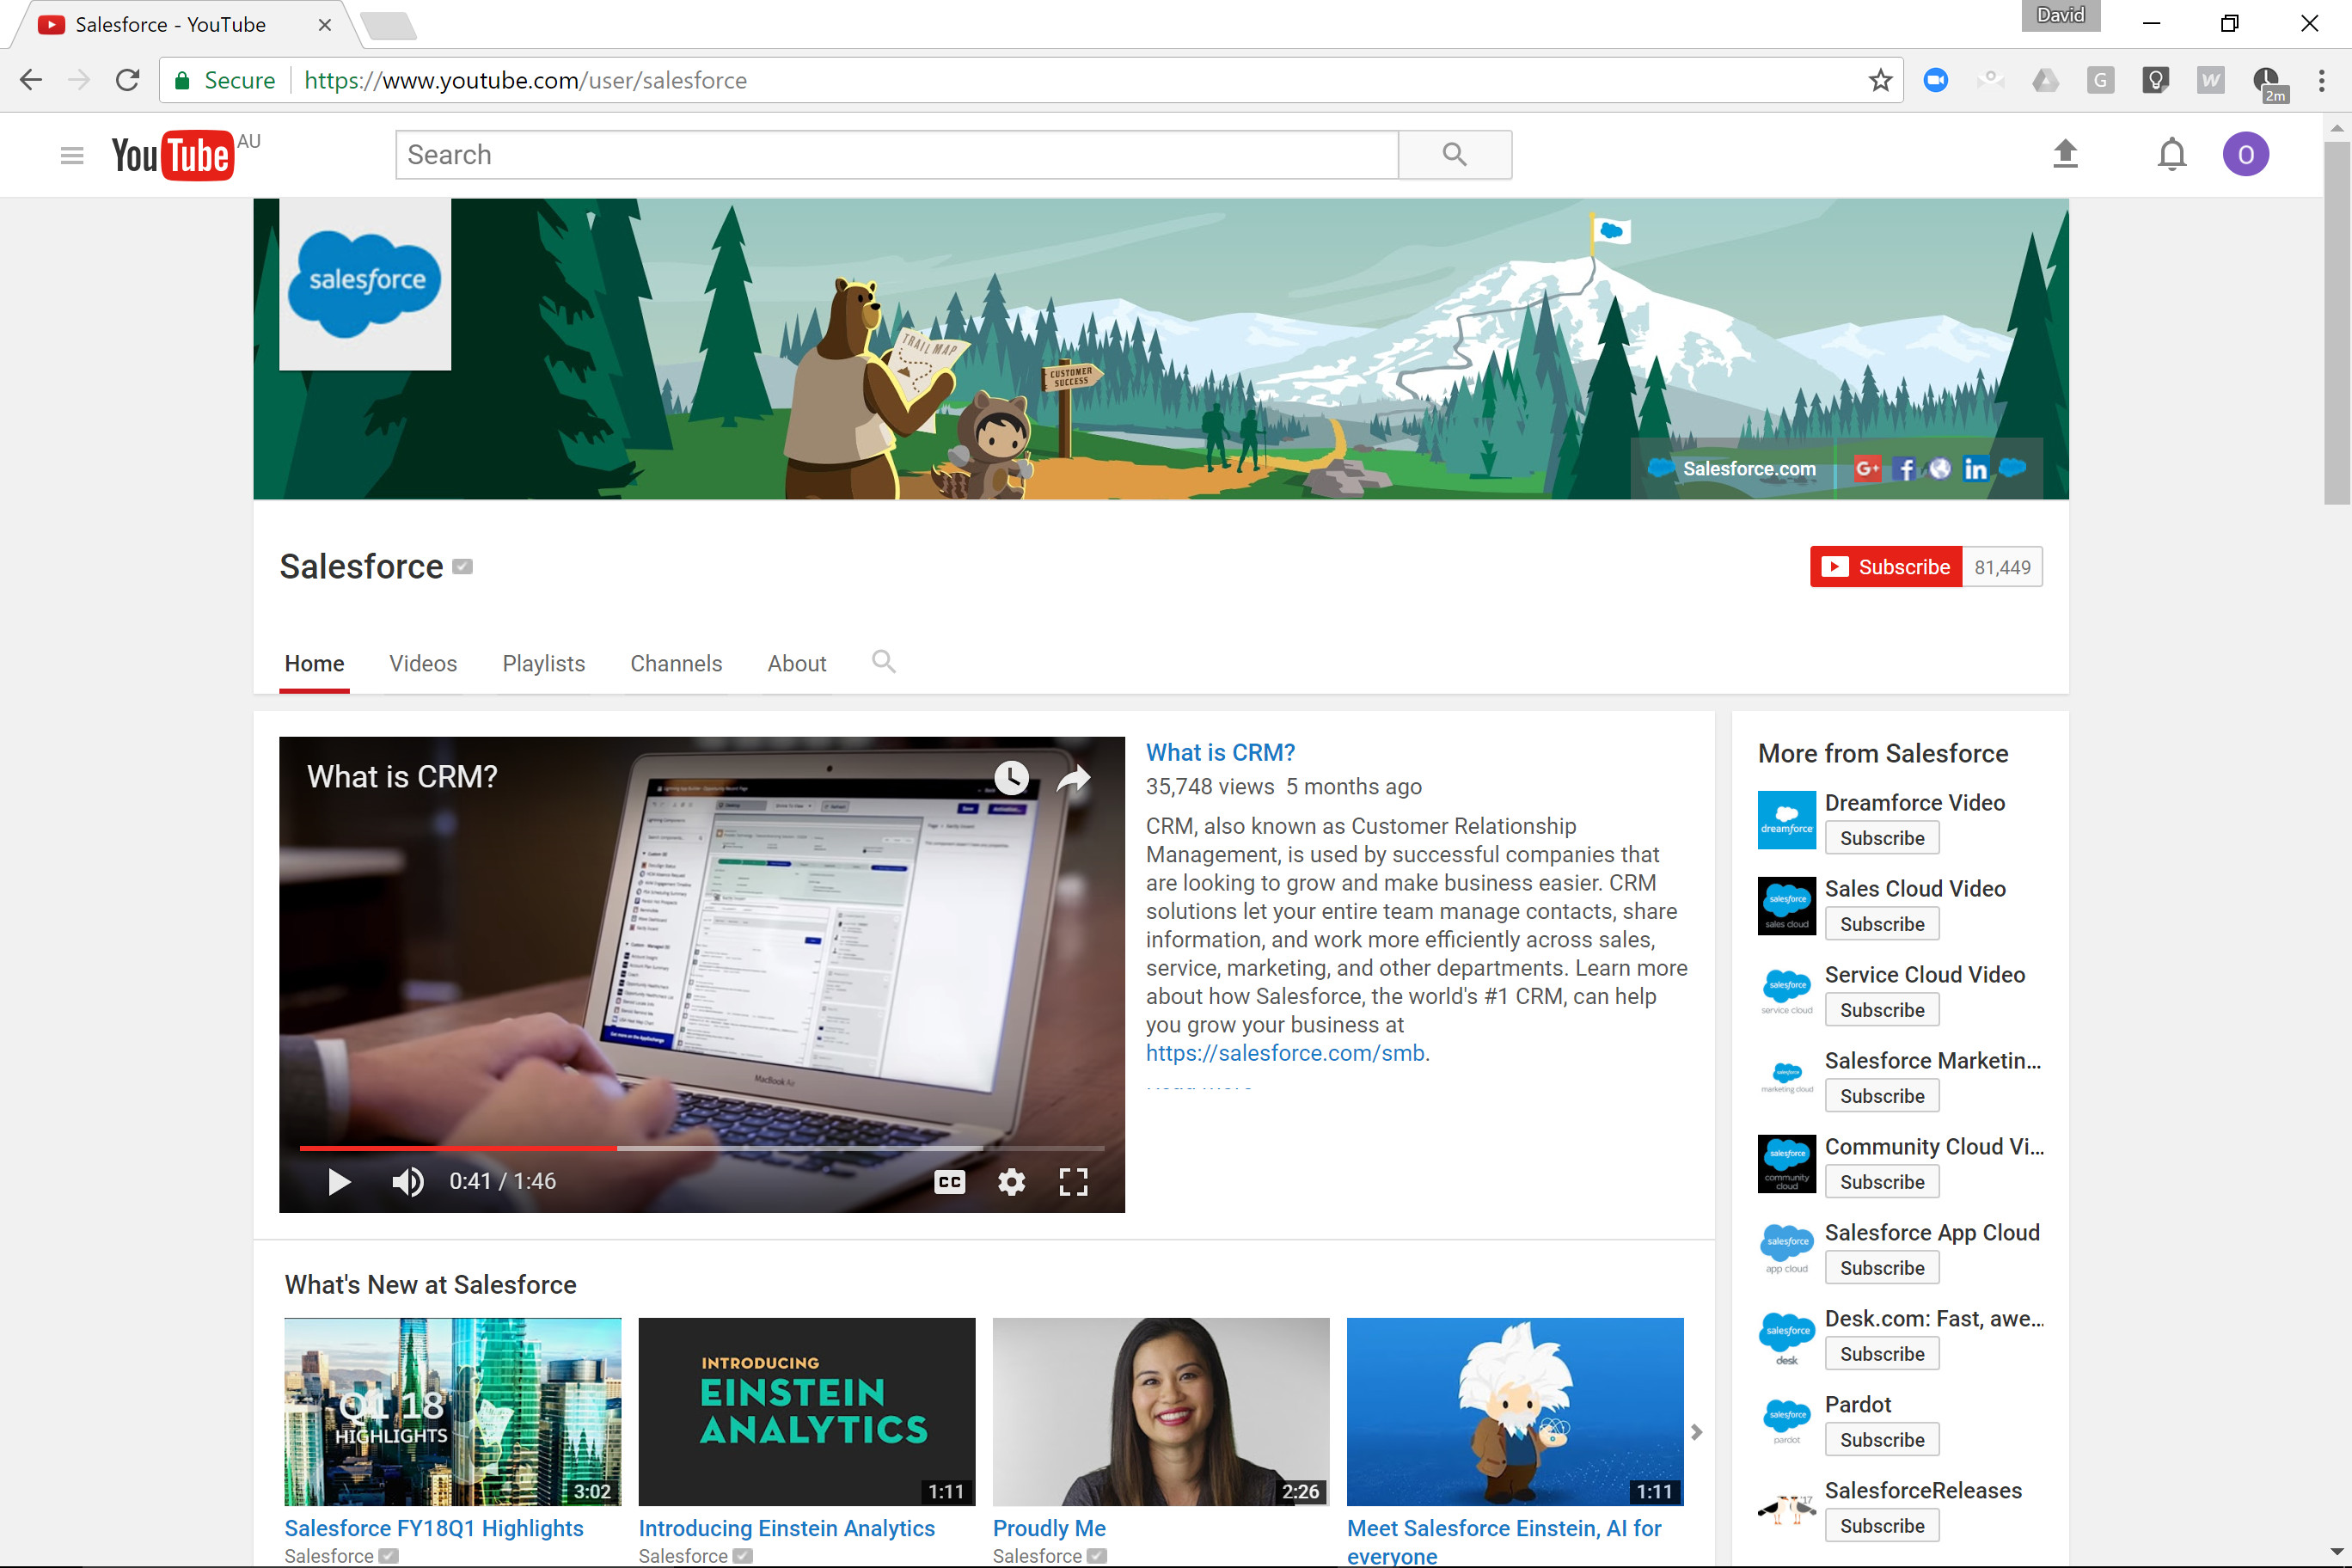Screen dimensions: 2352x1568
Task: Click the search magnifier button
Action: [x=1454, y=155]
